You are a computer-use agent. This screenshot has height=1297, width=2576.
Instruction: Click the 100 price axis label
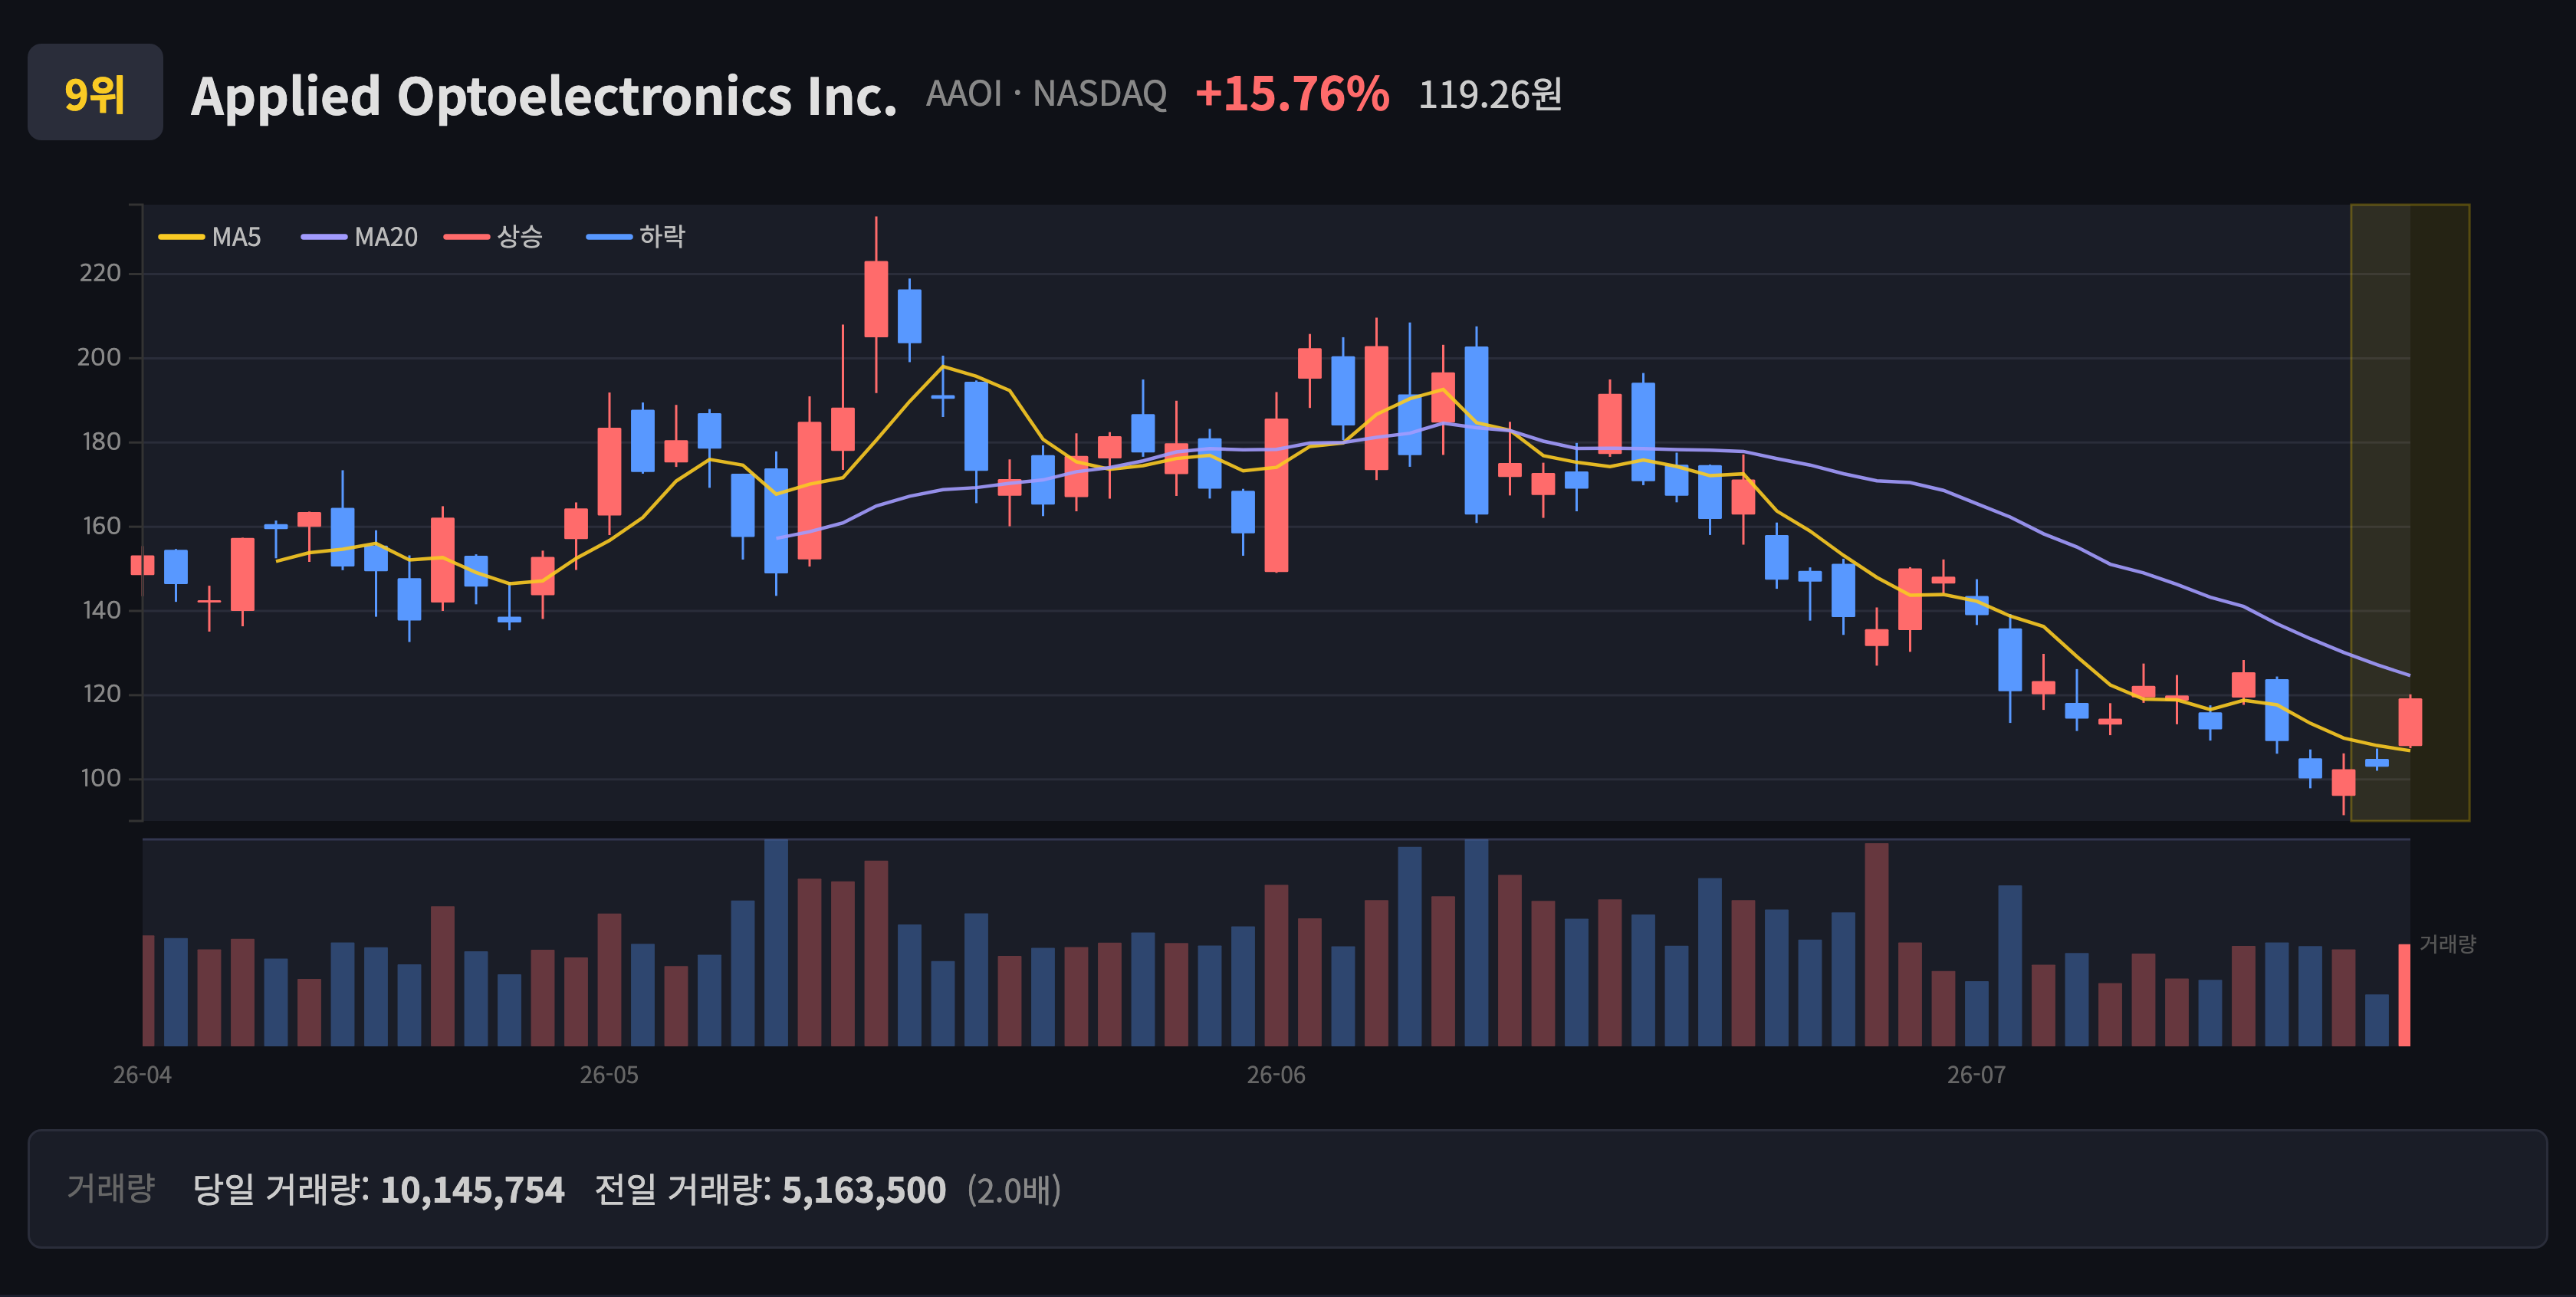[x=101, y=778]
